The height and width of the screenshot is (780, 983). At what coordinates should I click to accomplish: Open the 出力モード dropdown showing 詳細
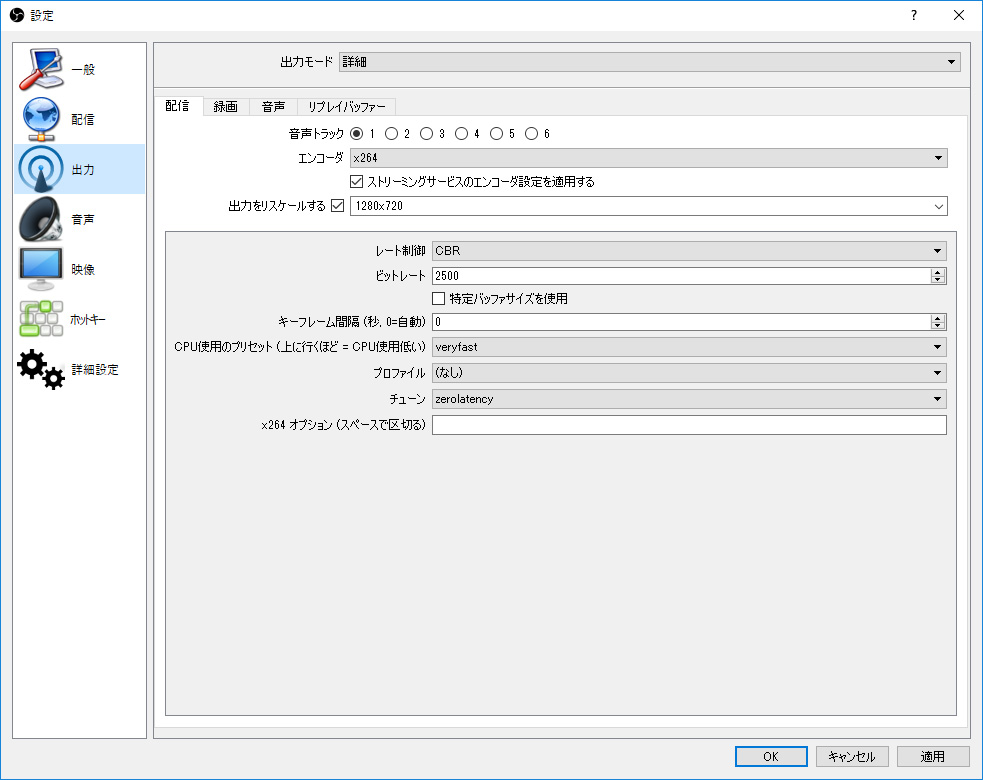(649, 61)
